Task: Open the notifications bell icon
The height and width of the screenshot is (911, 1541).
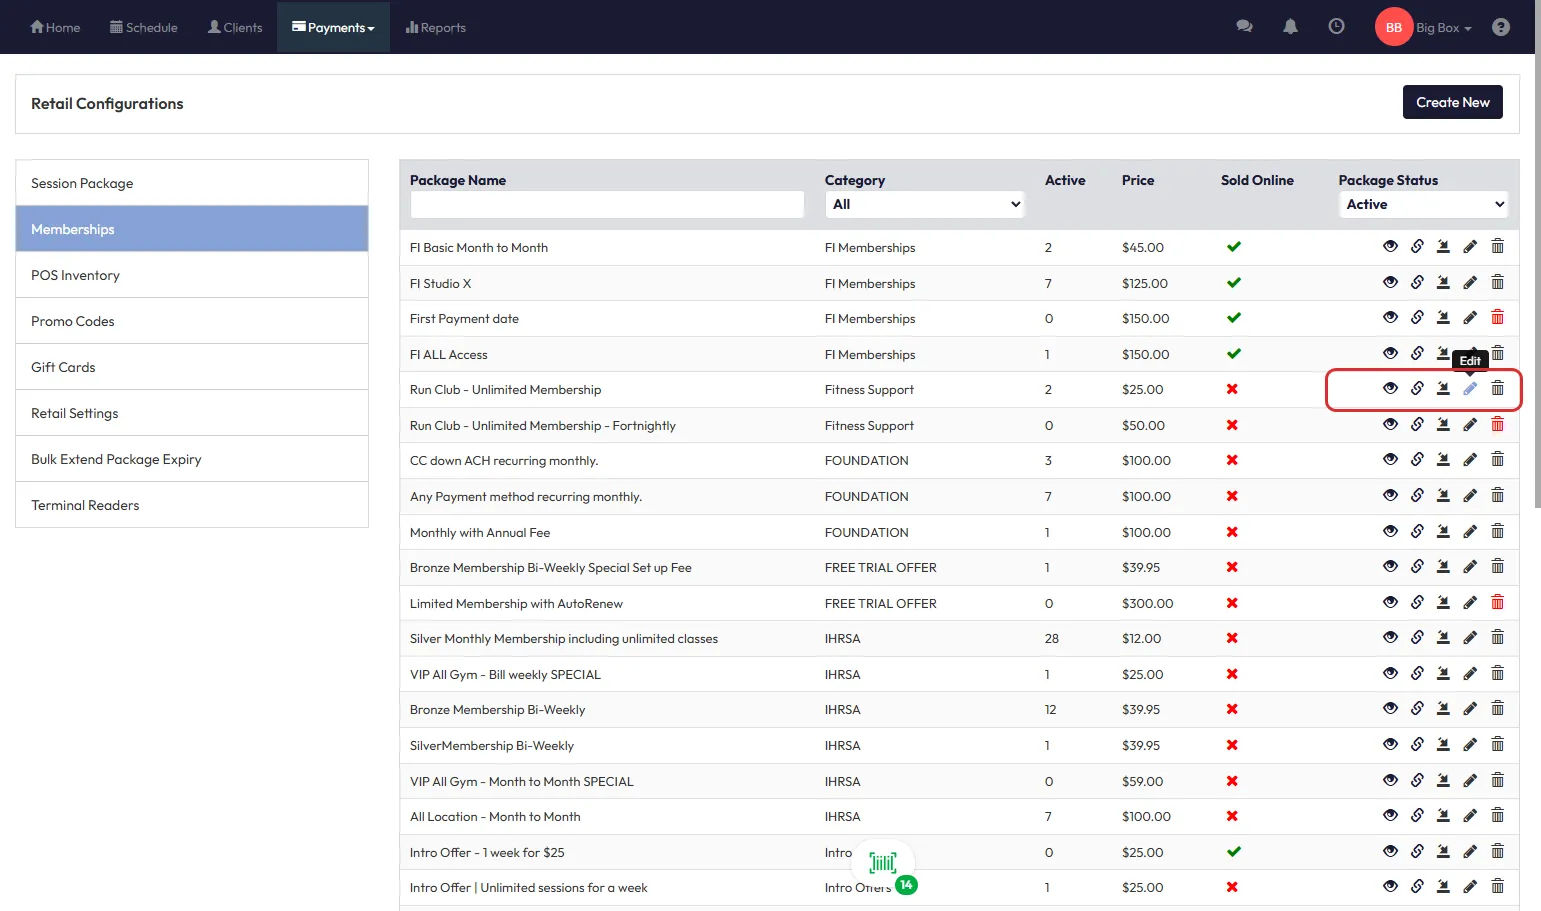Action: 1290,27
